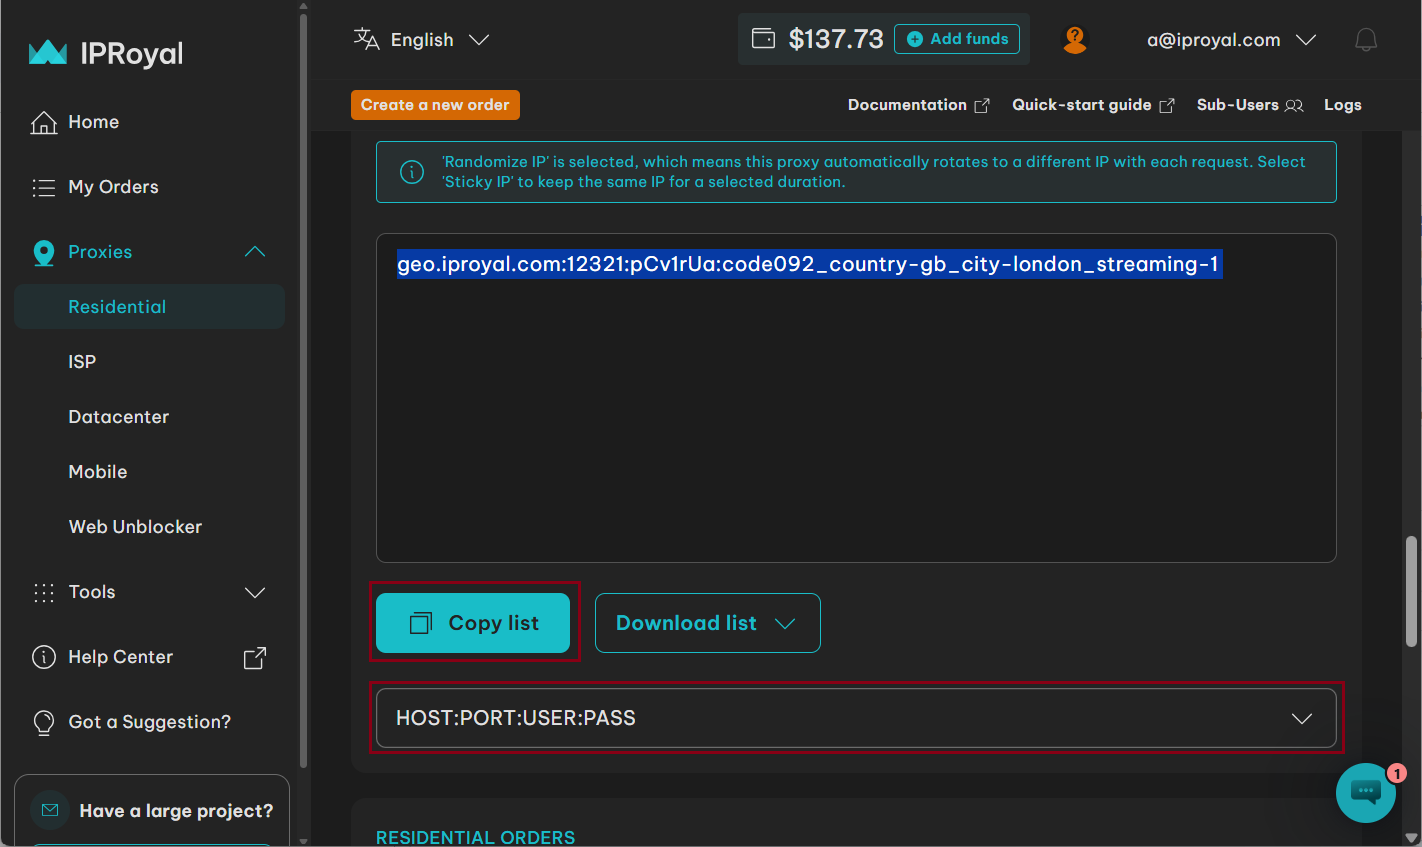Collapse the Proxies sidebar section

click(x=255, y=252)
